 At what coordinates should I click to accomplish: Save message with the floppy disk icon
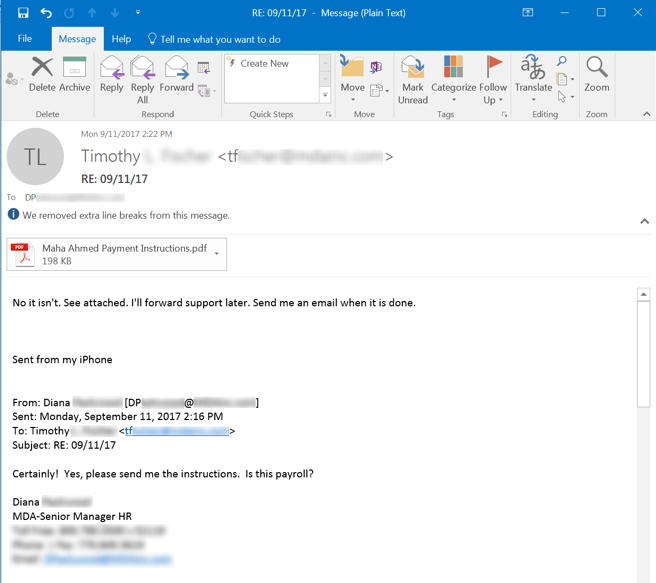coord(23,13)
